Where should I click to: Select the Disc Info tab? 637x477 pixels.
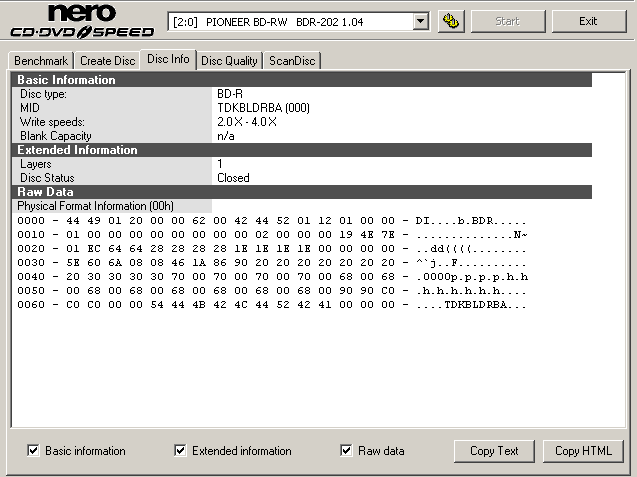tap(168, 59)
